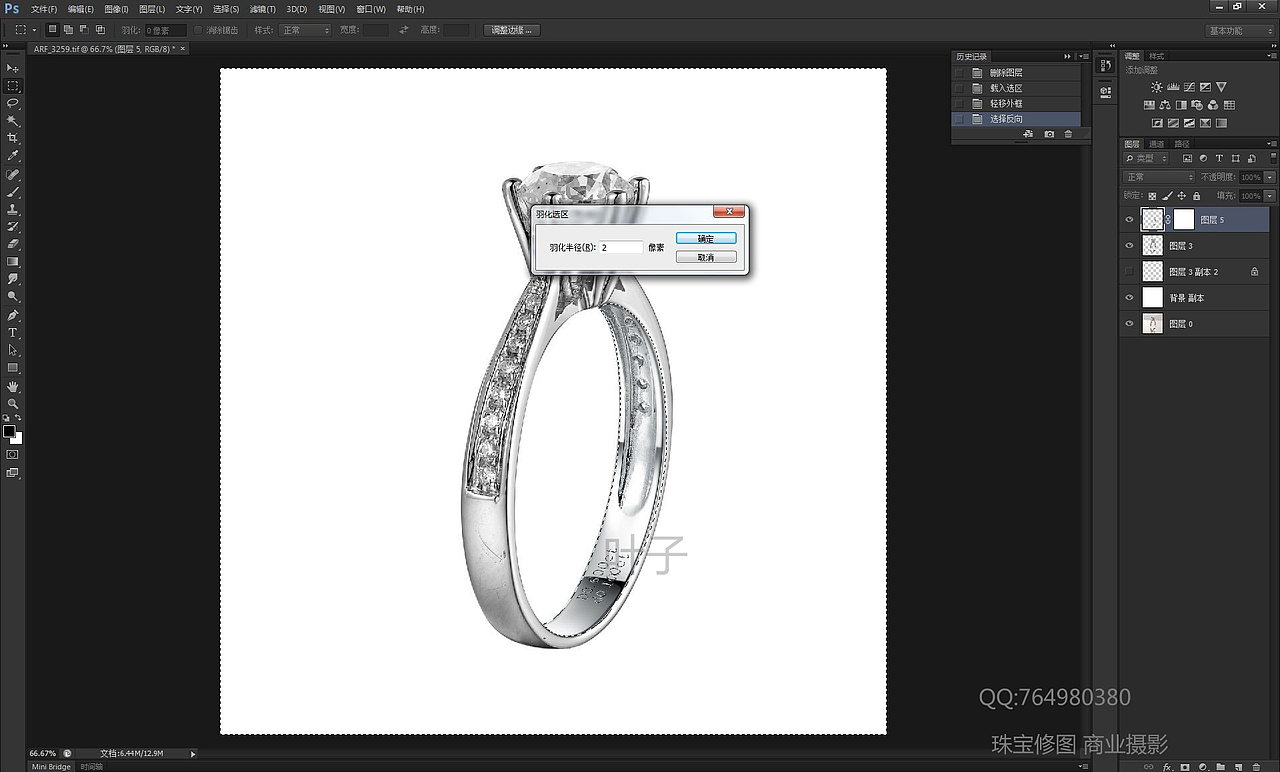This screenshot has height=772, width=1280.
Task: Click the 羽化半径 input field
Action: point(621,247)
